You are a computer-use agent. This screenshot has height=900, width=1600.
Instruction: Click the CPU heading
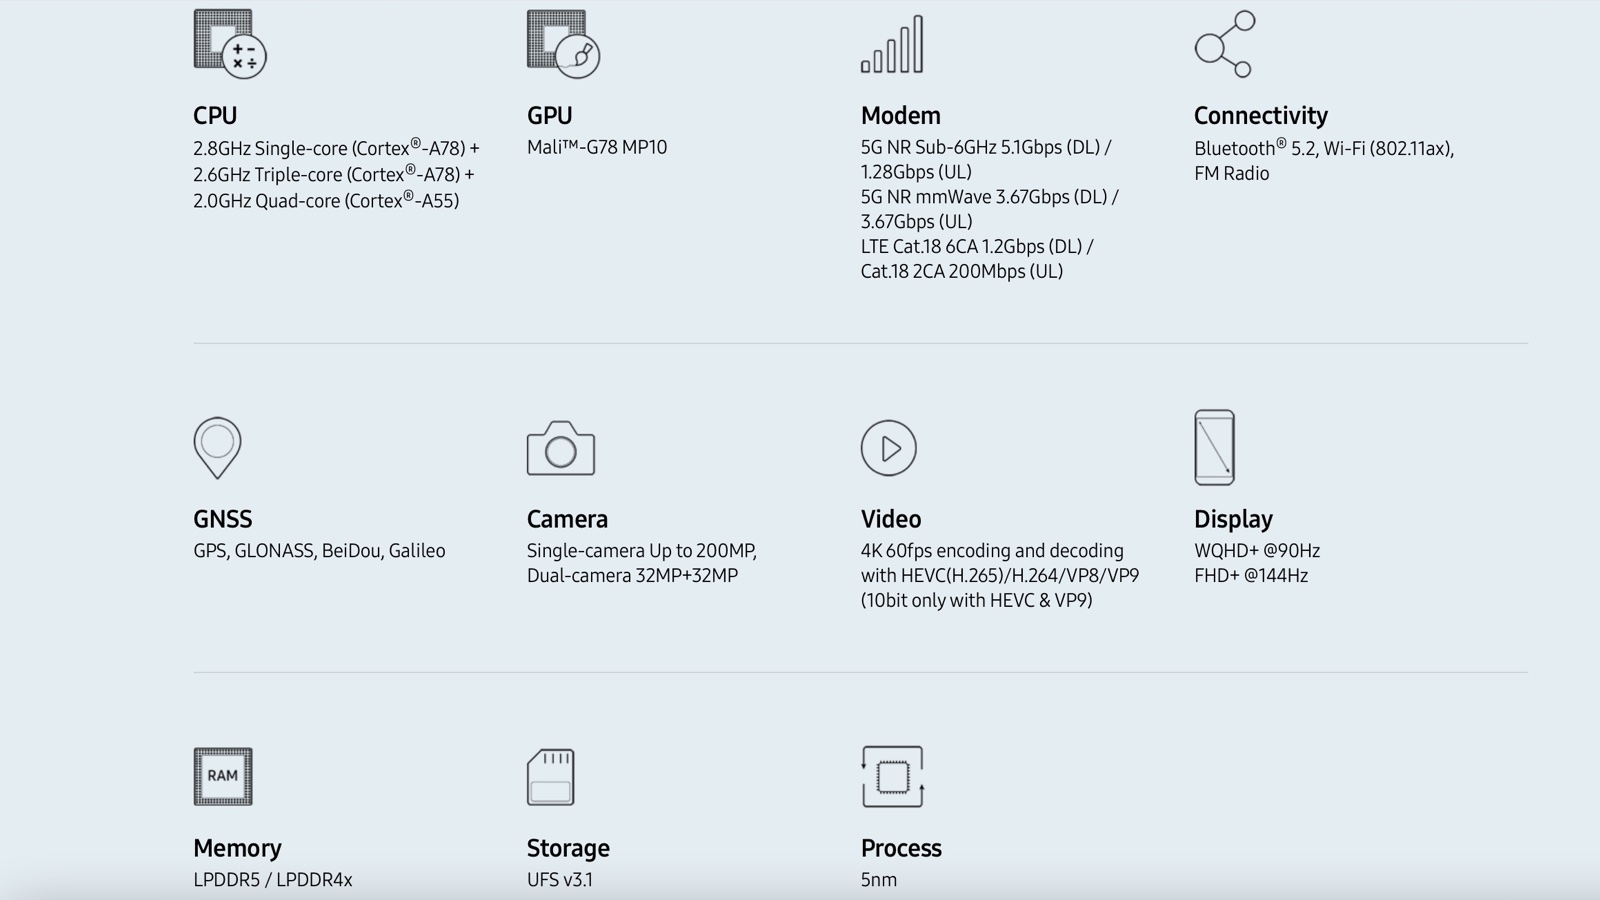pos(215,116)
